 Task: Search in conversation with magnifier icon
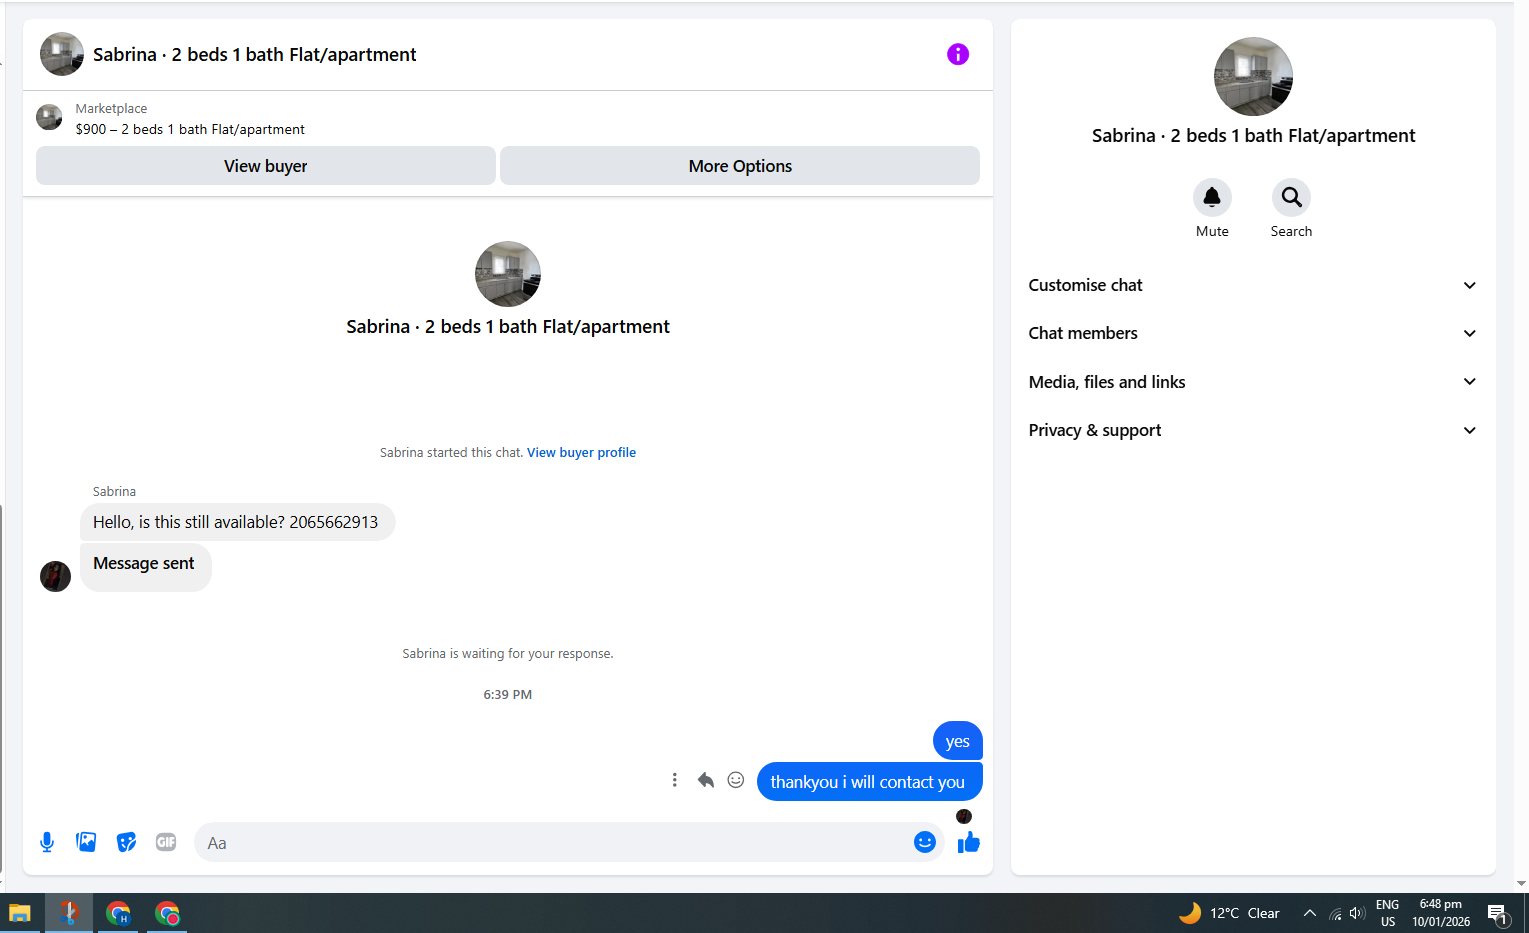pyautogui.click(x=1291, y=197)
